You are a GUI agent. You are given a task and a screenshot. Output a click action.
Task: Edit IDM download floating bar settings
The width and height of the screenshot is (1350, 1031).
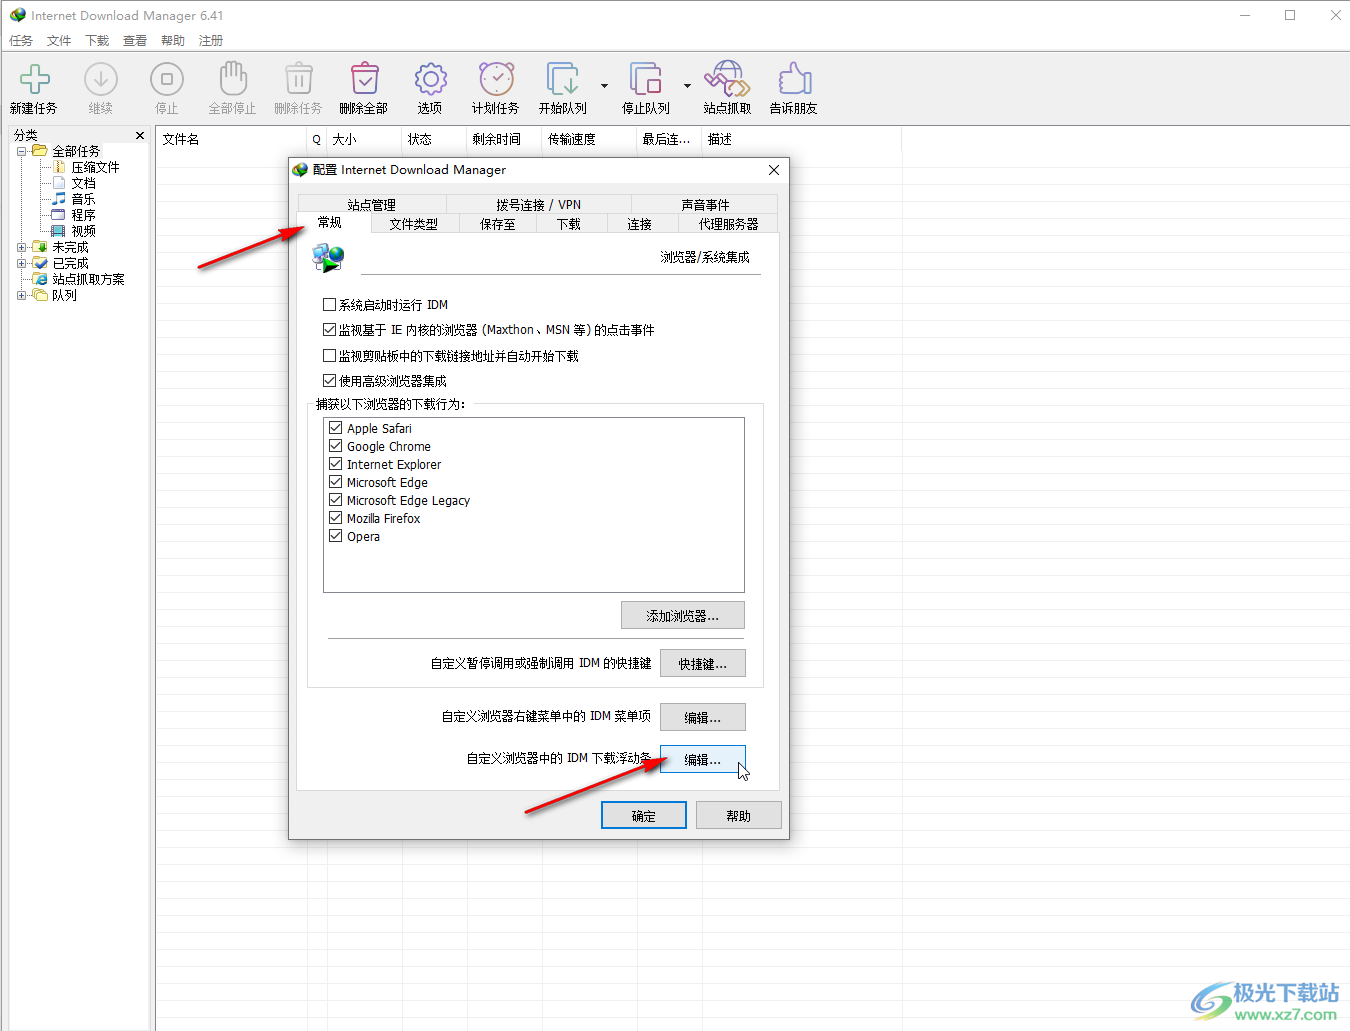tap(703, 759)
